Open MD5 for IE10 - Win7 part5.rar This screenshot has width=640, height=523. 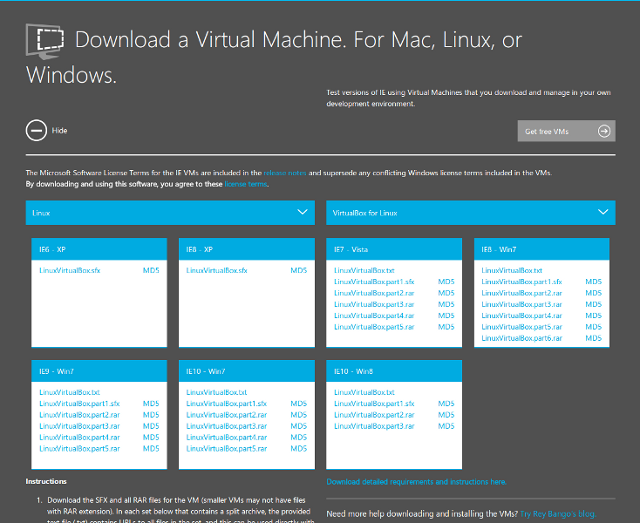(298, 449)
